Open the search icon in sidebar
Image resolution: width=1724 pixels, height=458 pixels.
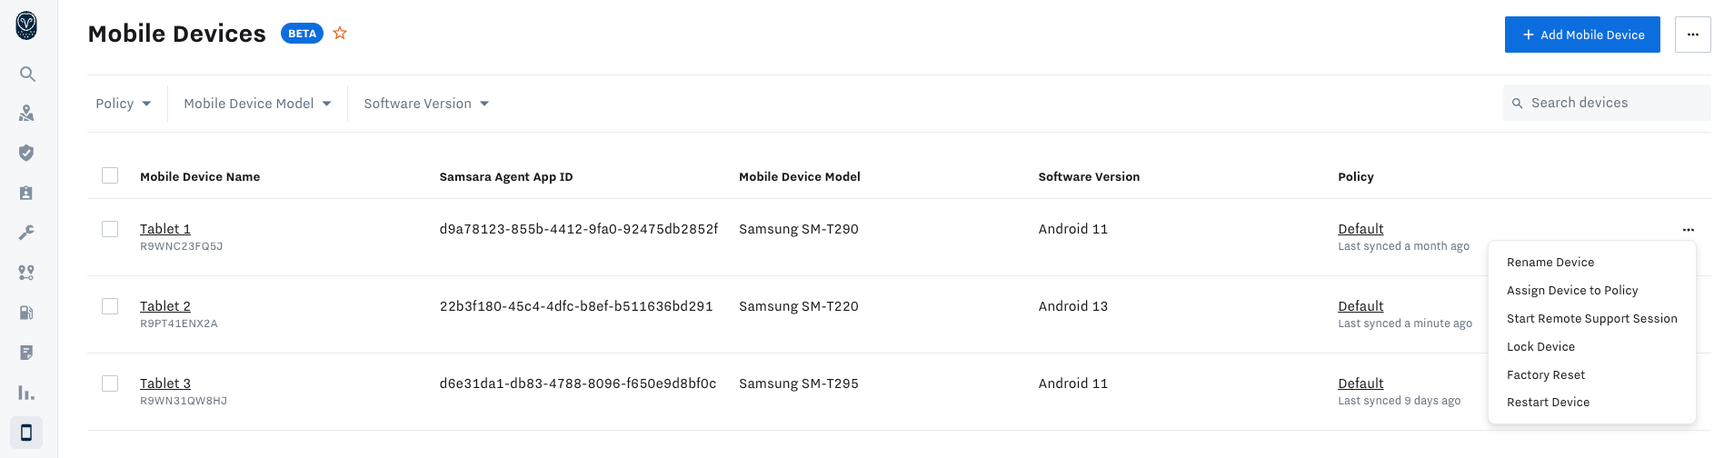(27, 74)
